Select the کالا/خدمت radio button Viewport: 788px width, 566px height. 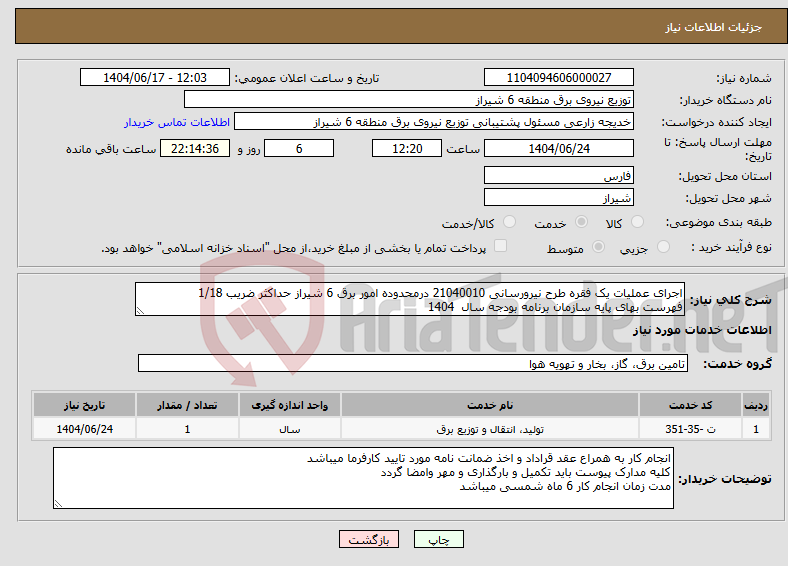click(x=510, y=222)
